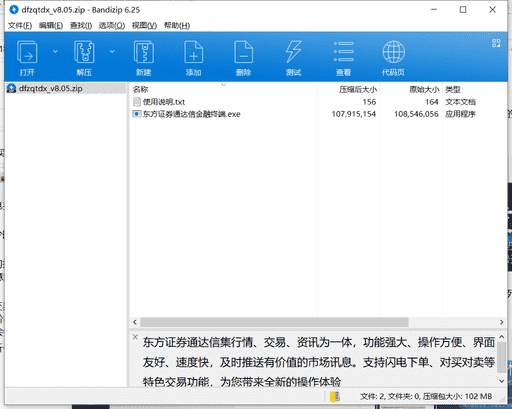
Task: Select the file 使用说明.txt
Action: [164, 102]
